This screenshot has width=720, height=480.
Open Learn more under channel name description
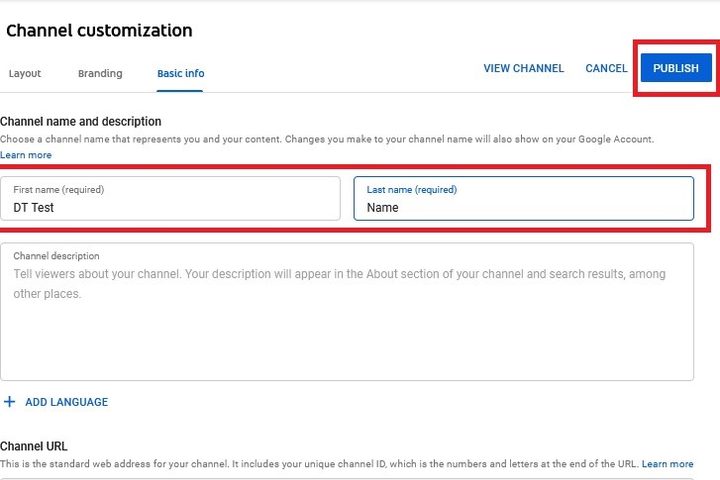pos(26,155)
